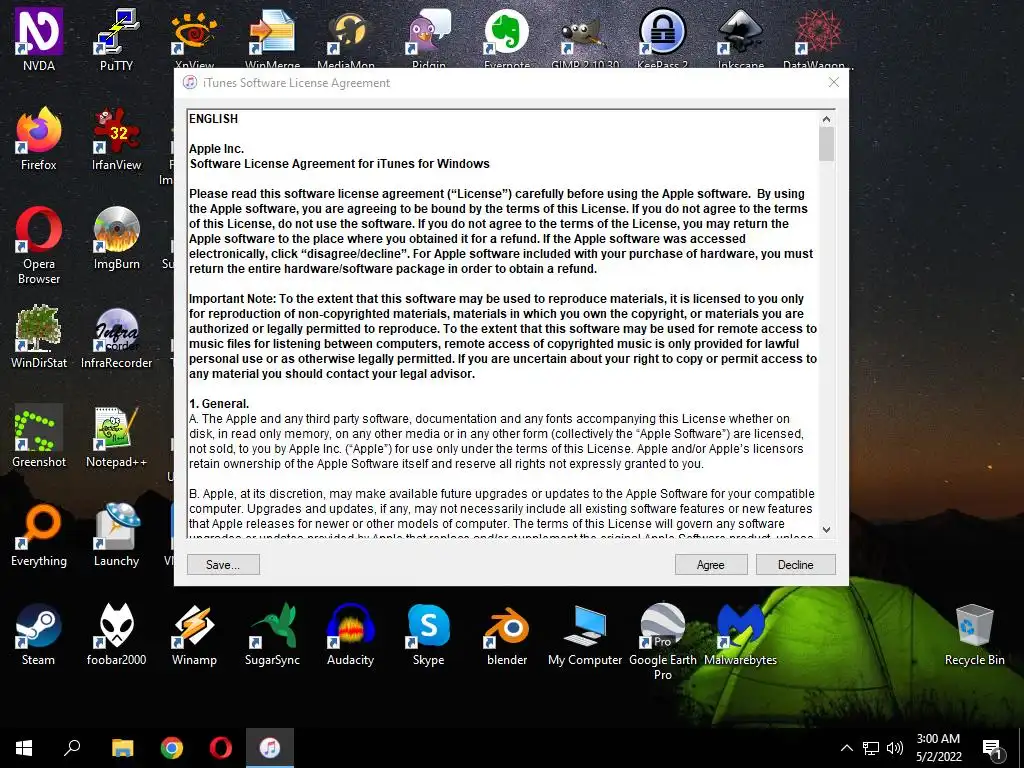The width and height of the screenshot is (1024, 768).
Task: Open taskbar Search
Action: [72, 748]
